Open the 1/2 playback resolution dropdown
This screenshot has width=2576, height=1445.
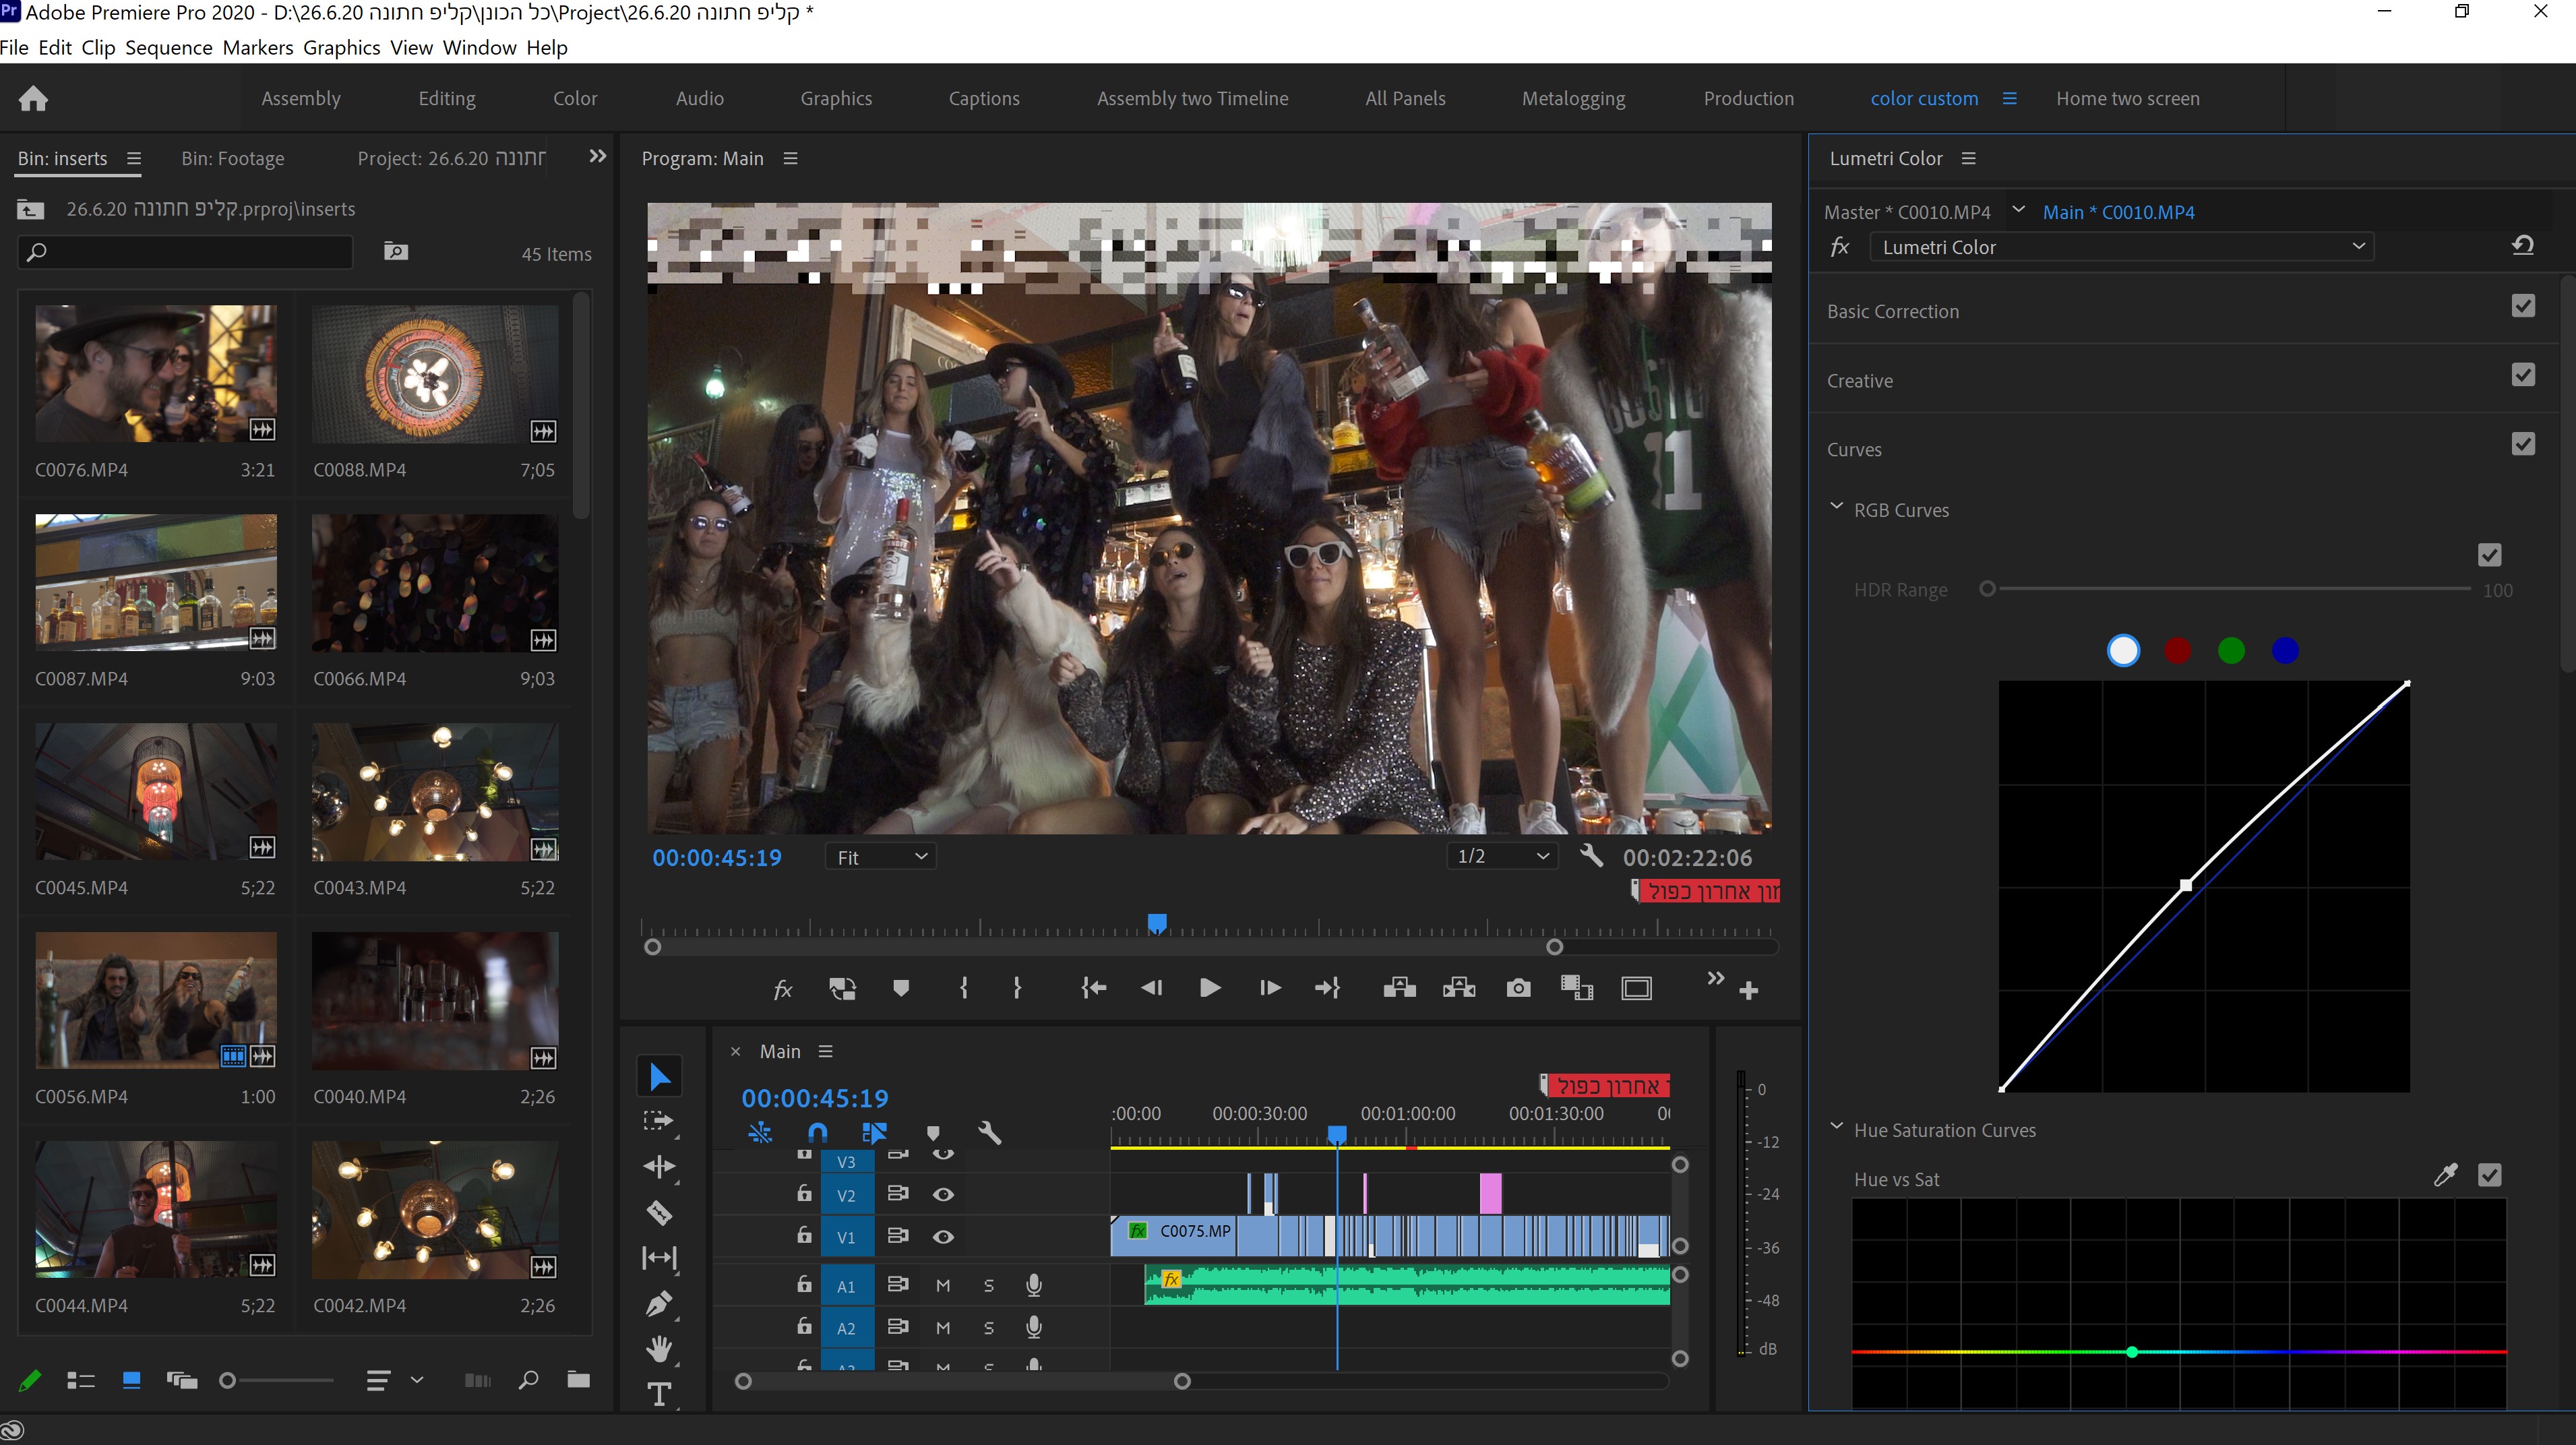1502,856
